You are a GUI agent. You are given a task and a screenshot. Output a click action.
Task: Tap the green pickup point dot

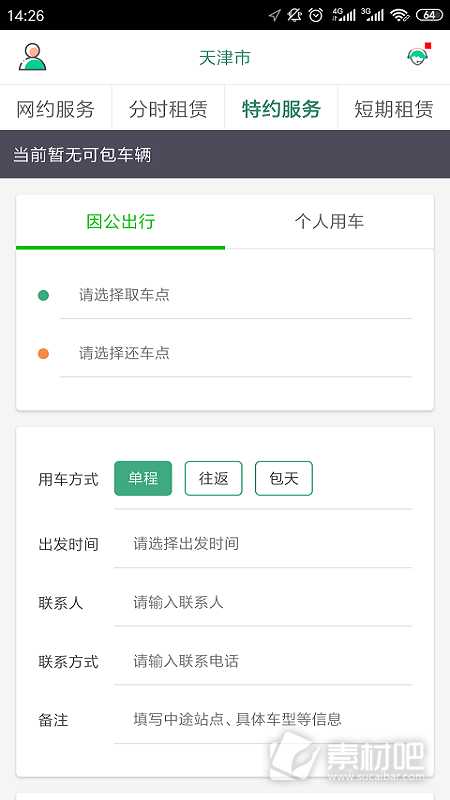coord(43,295)
